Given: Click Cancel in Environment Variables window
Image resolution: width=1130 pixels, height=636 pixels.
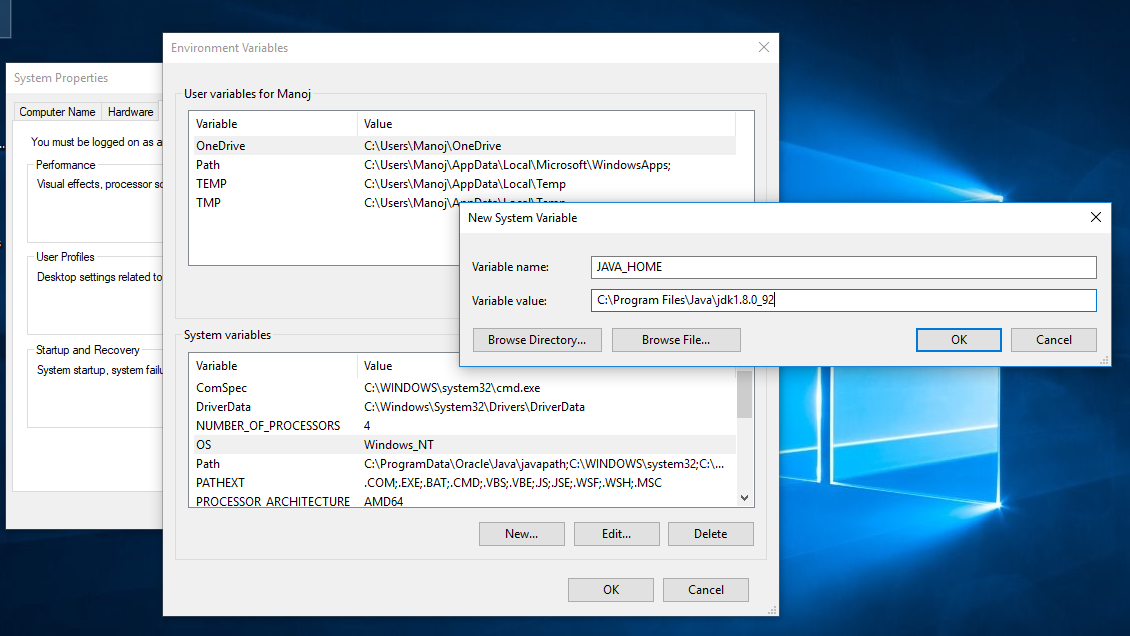Looking at the screenshot, I should 706,590.
